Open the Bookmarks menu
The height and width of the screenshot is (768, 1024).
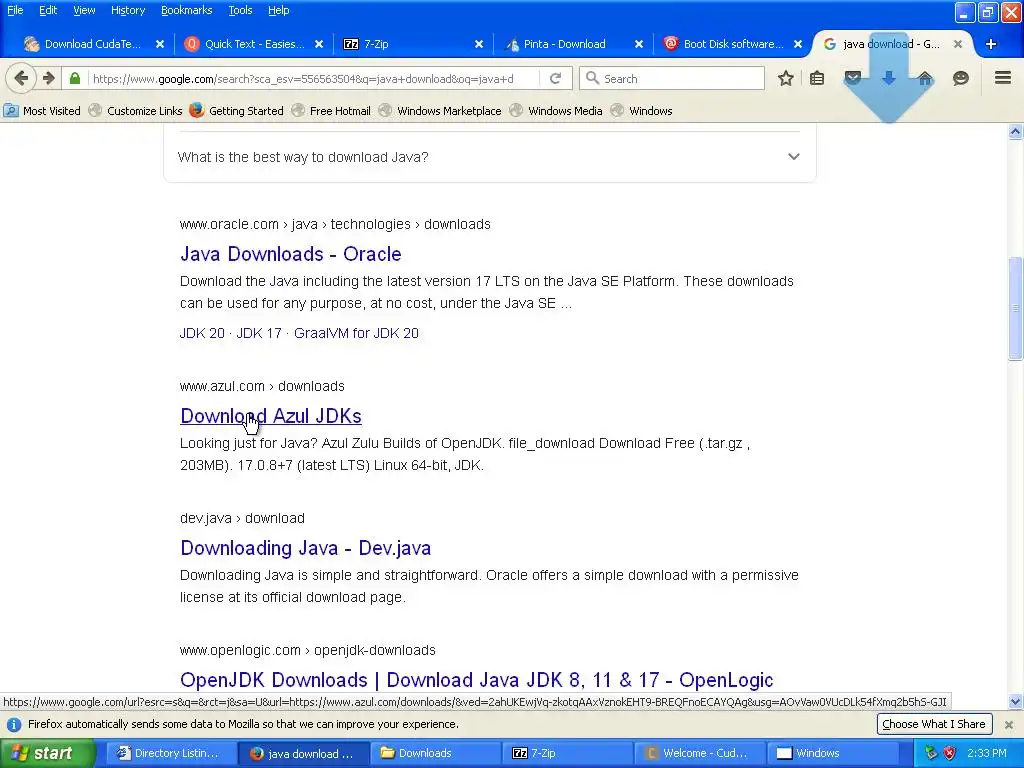tap(187, 10)
